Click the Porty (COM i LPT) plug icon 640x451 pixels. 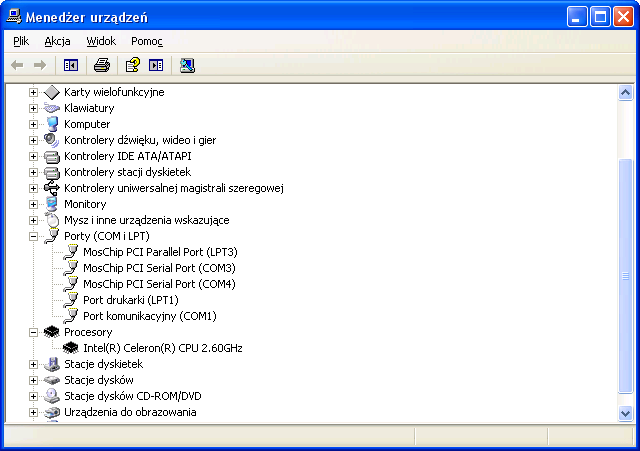(x=51, y=236)
